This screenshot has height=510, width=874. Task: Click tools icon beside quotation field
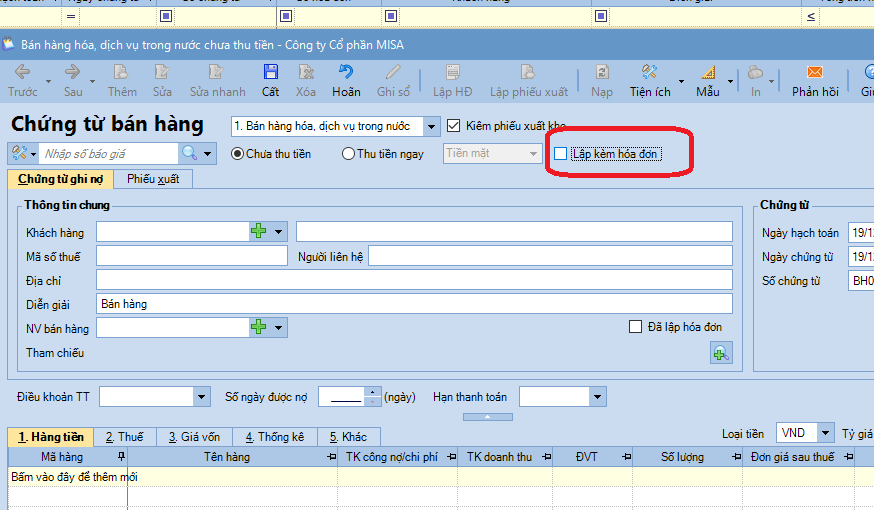click(x=20, y=153)
